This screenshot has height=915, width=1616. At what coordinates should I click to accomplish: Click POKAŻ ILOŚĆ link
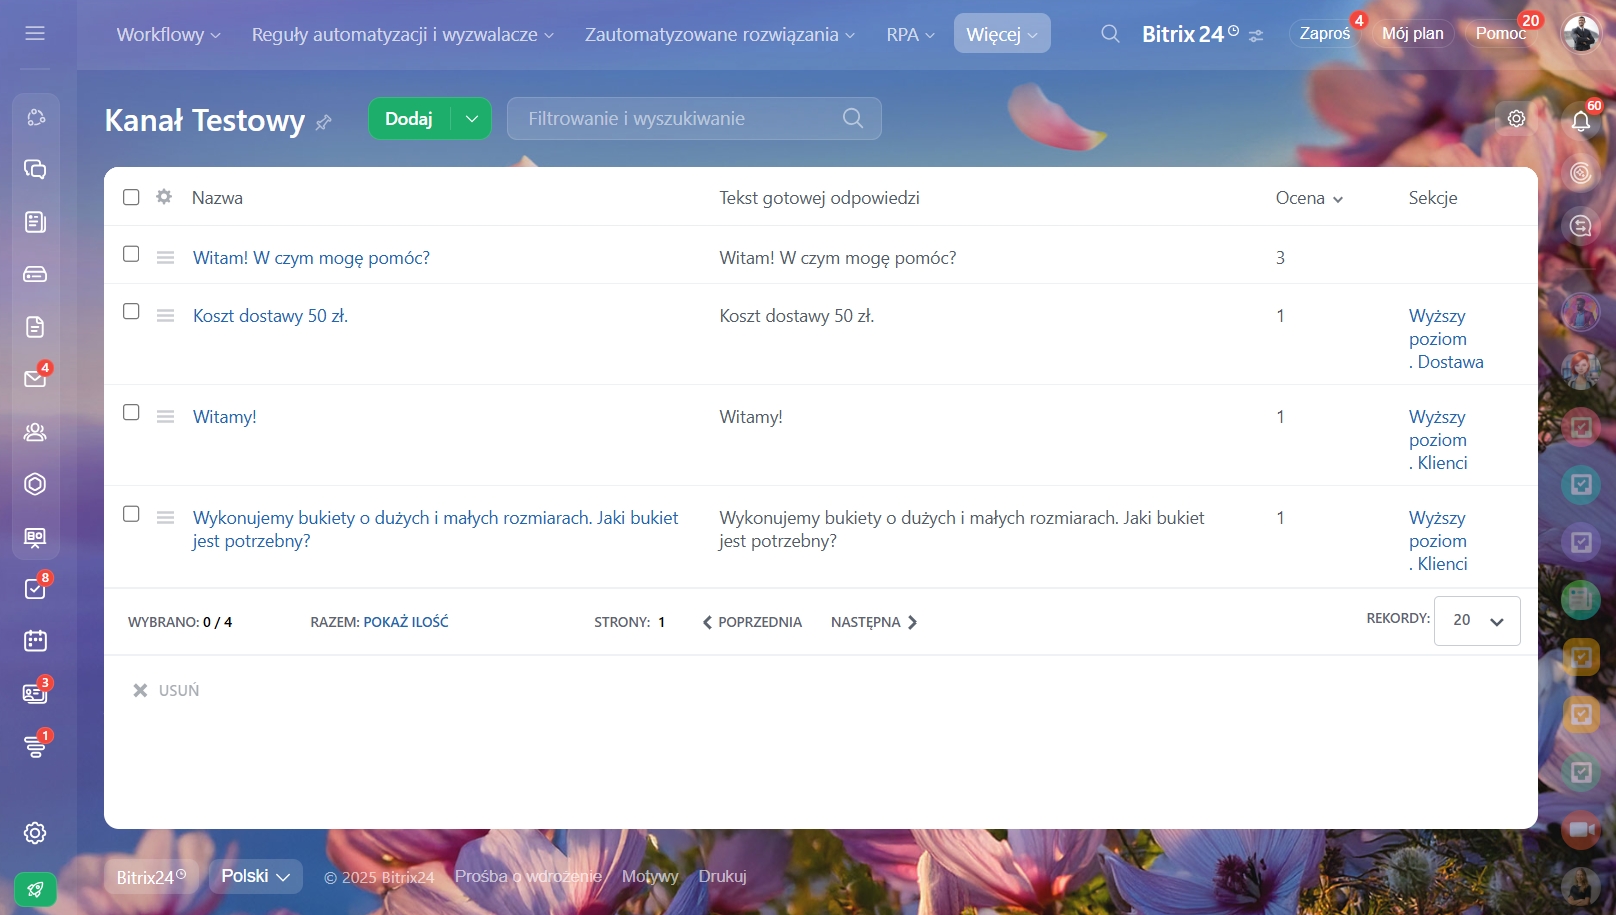406,622
